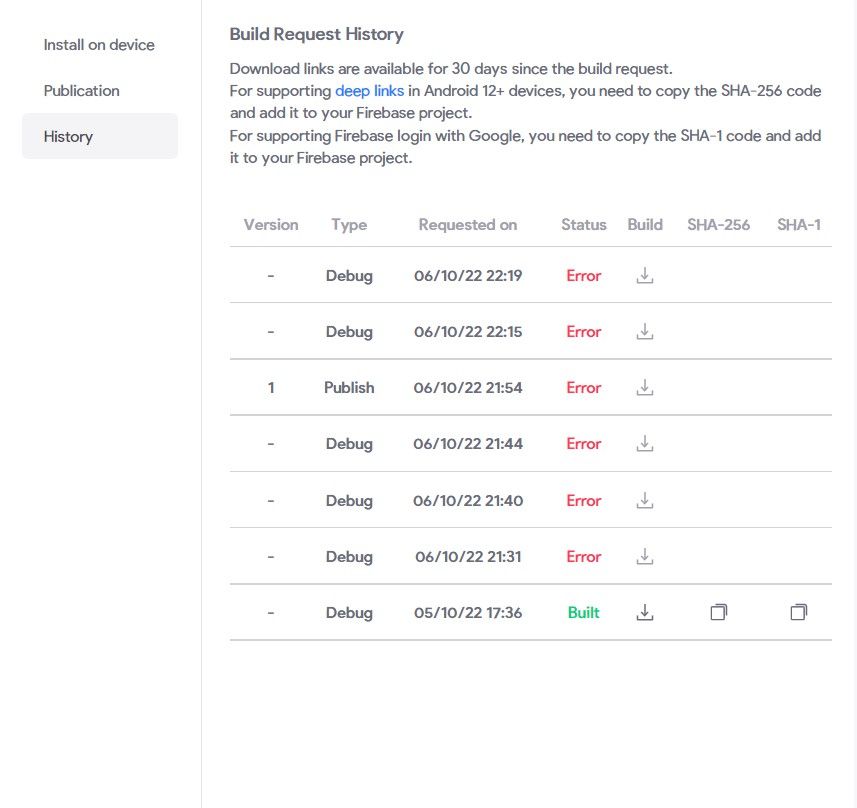Click the Build column header

645,225
